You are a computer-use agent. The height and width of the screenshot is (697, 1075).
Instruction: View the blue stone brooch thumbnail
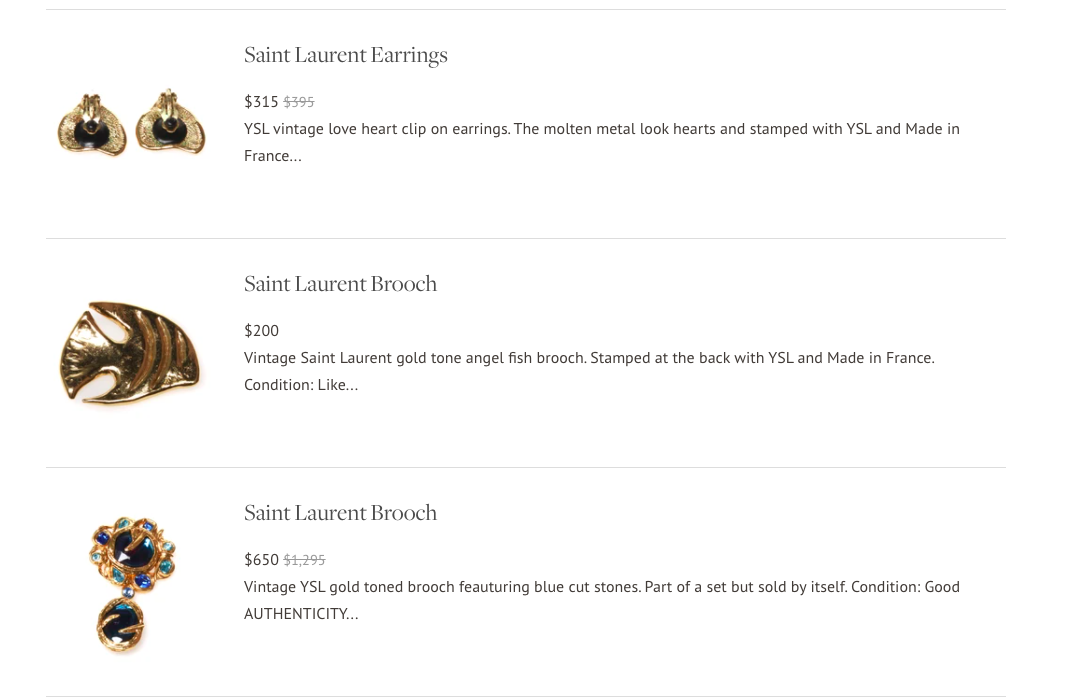(132, 584)
